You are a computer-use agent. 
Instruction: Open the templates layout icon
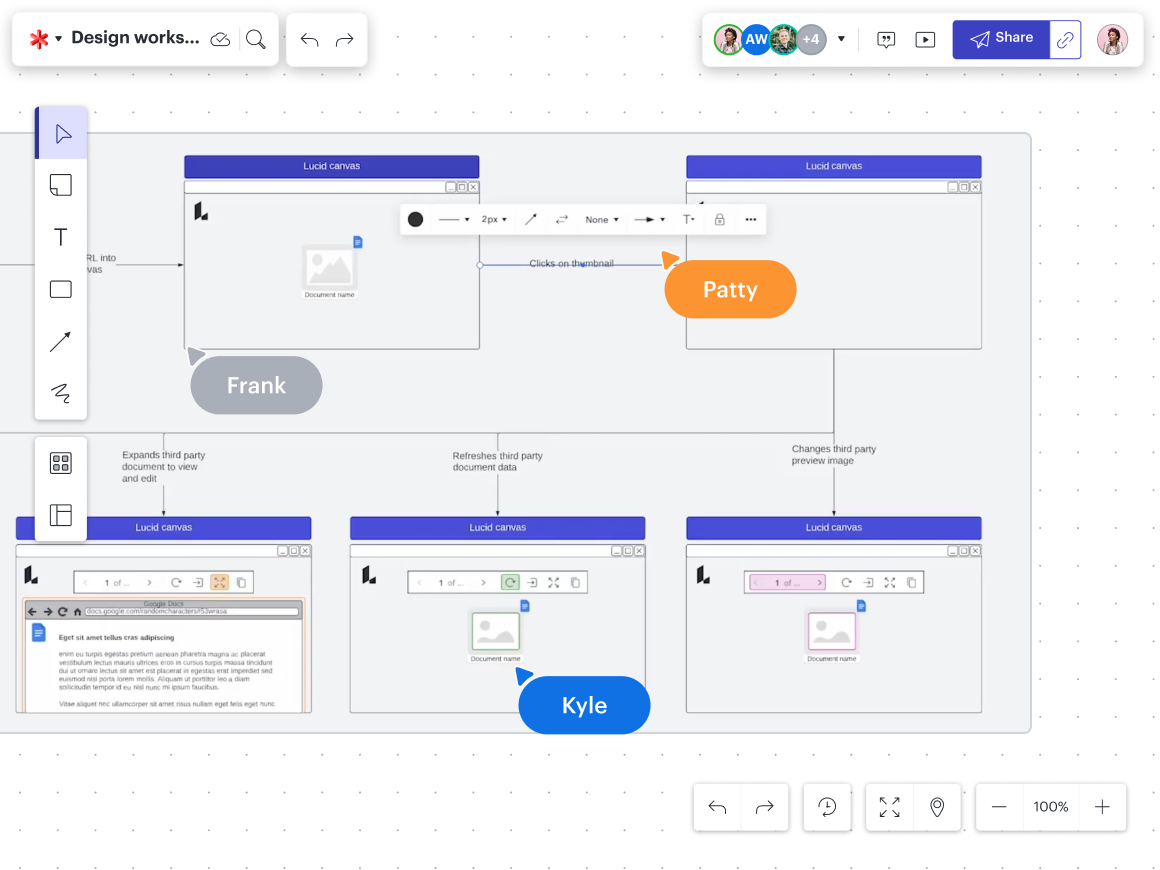point(61,515)
